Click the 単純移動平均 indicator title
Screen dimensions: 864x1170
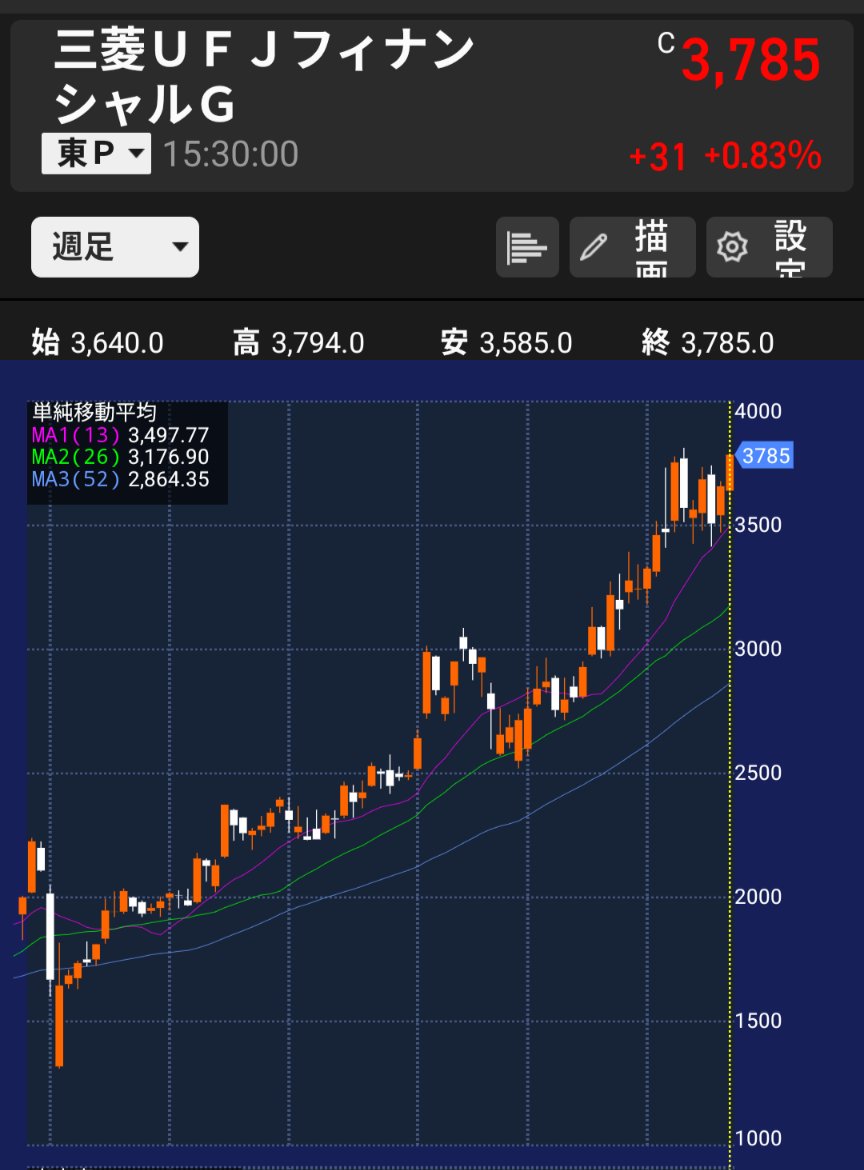pyautogui.click(x=94, y=413)
